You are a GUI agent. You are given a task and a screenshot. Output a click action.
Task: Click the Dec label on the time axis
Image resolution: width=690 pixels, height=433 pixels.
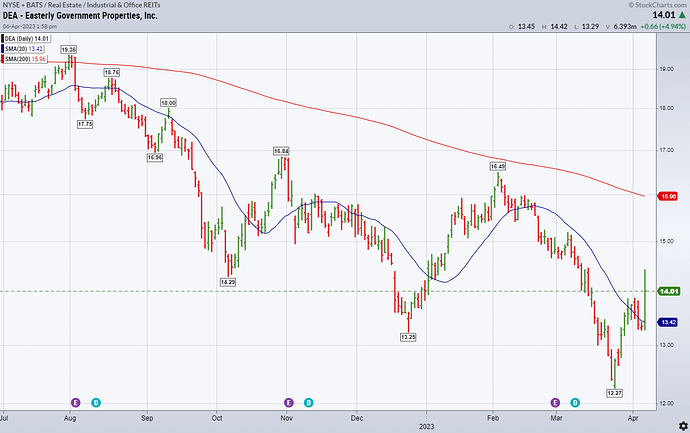pyautogui.click(x=357, y=418)
